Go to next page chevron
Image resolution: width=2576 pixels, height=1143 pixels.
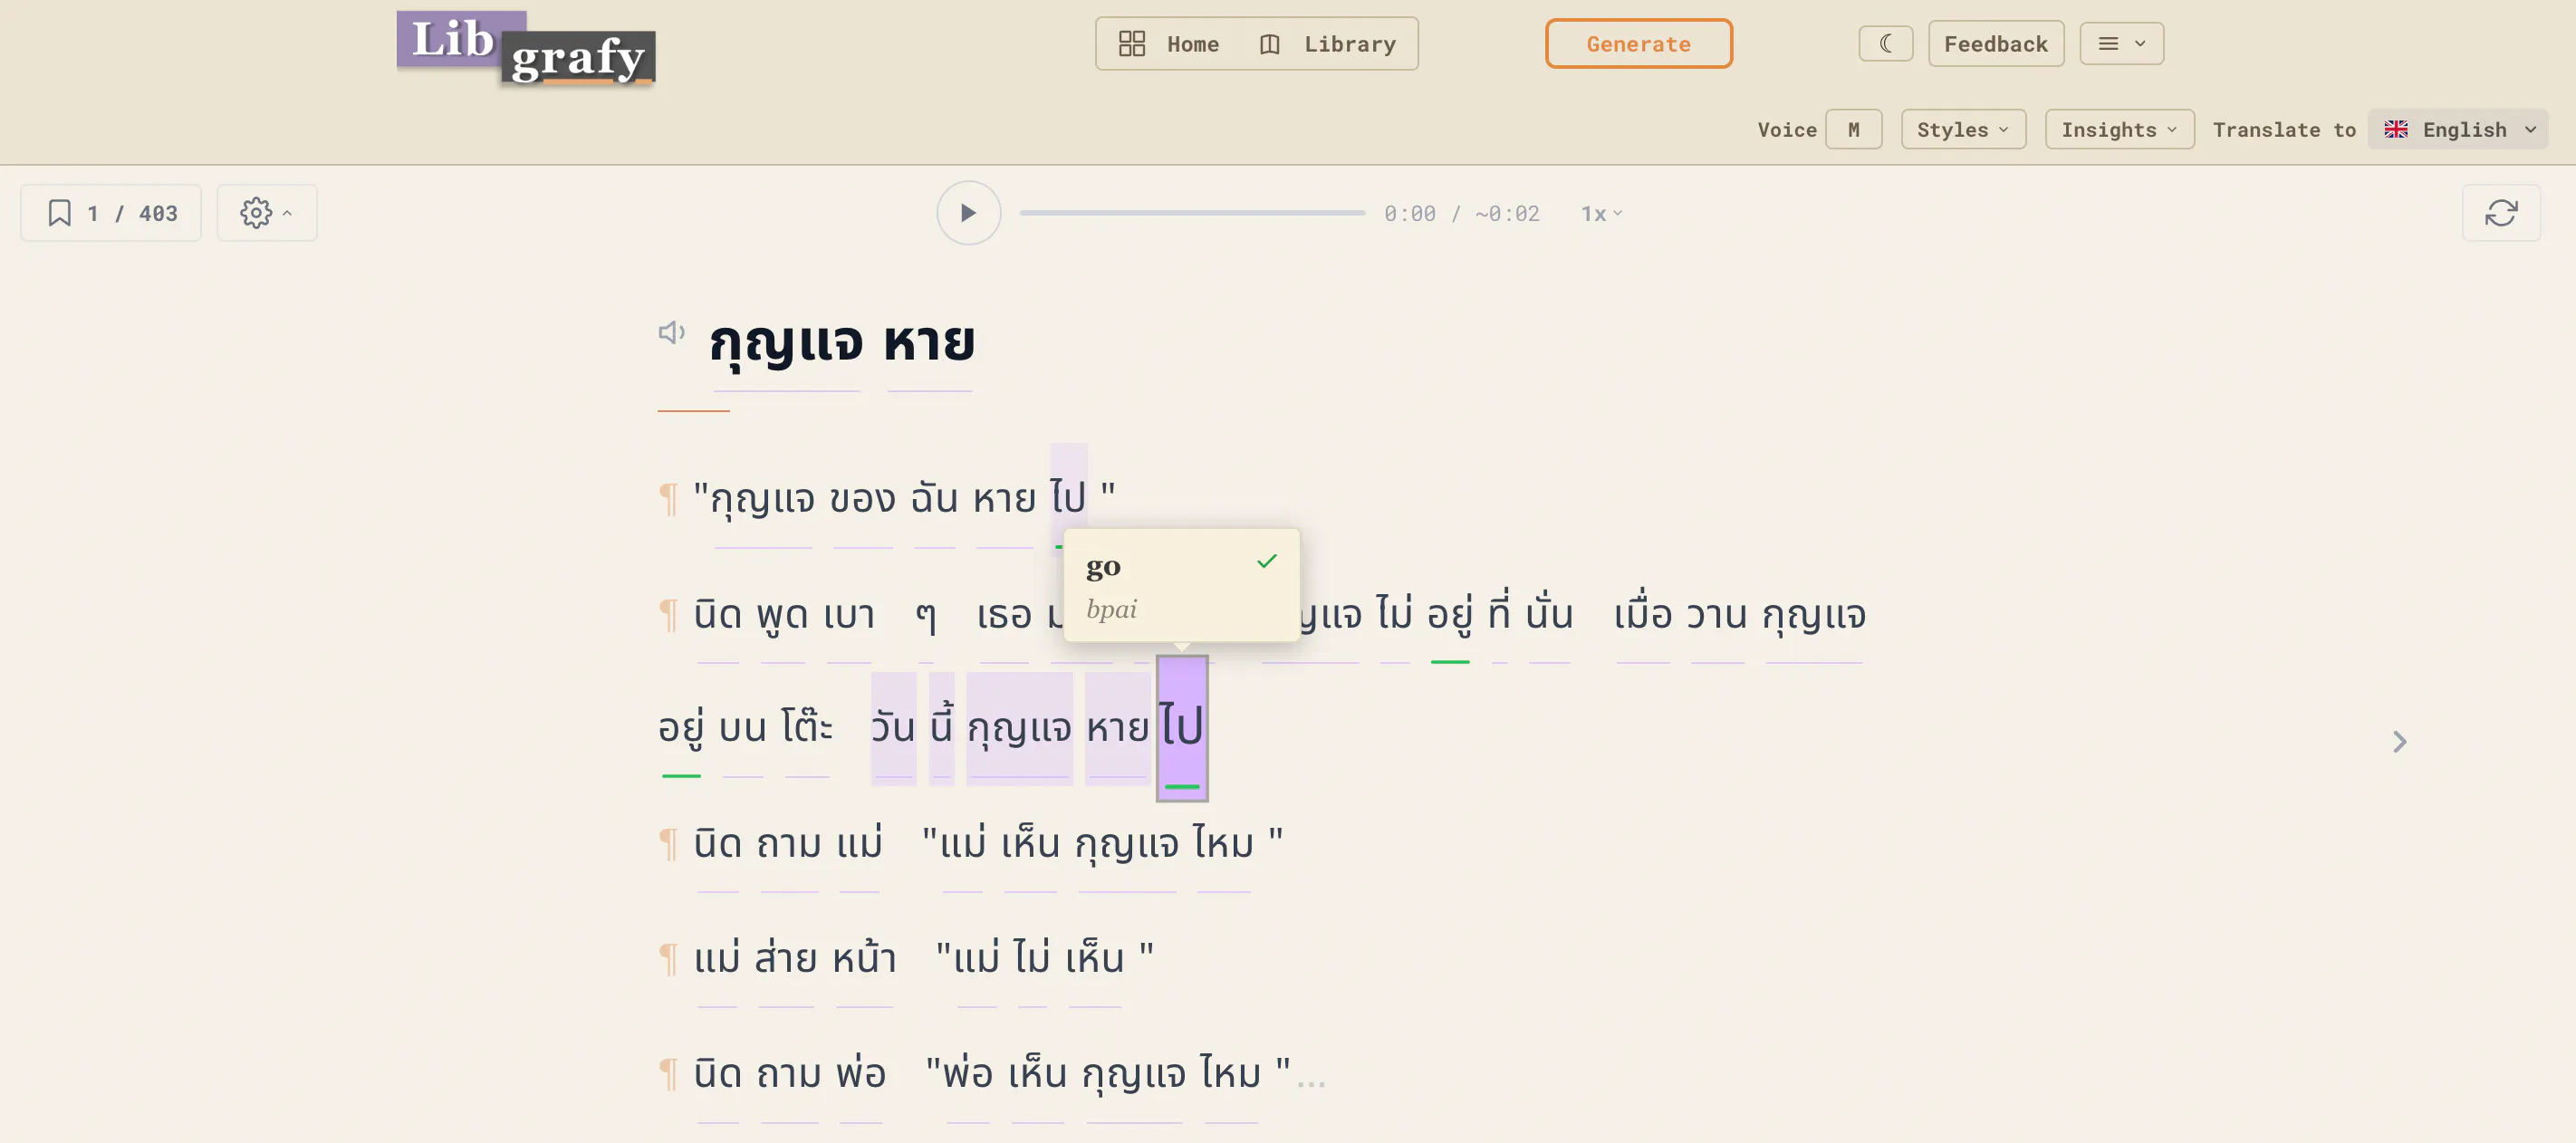pos(2399,742)
